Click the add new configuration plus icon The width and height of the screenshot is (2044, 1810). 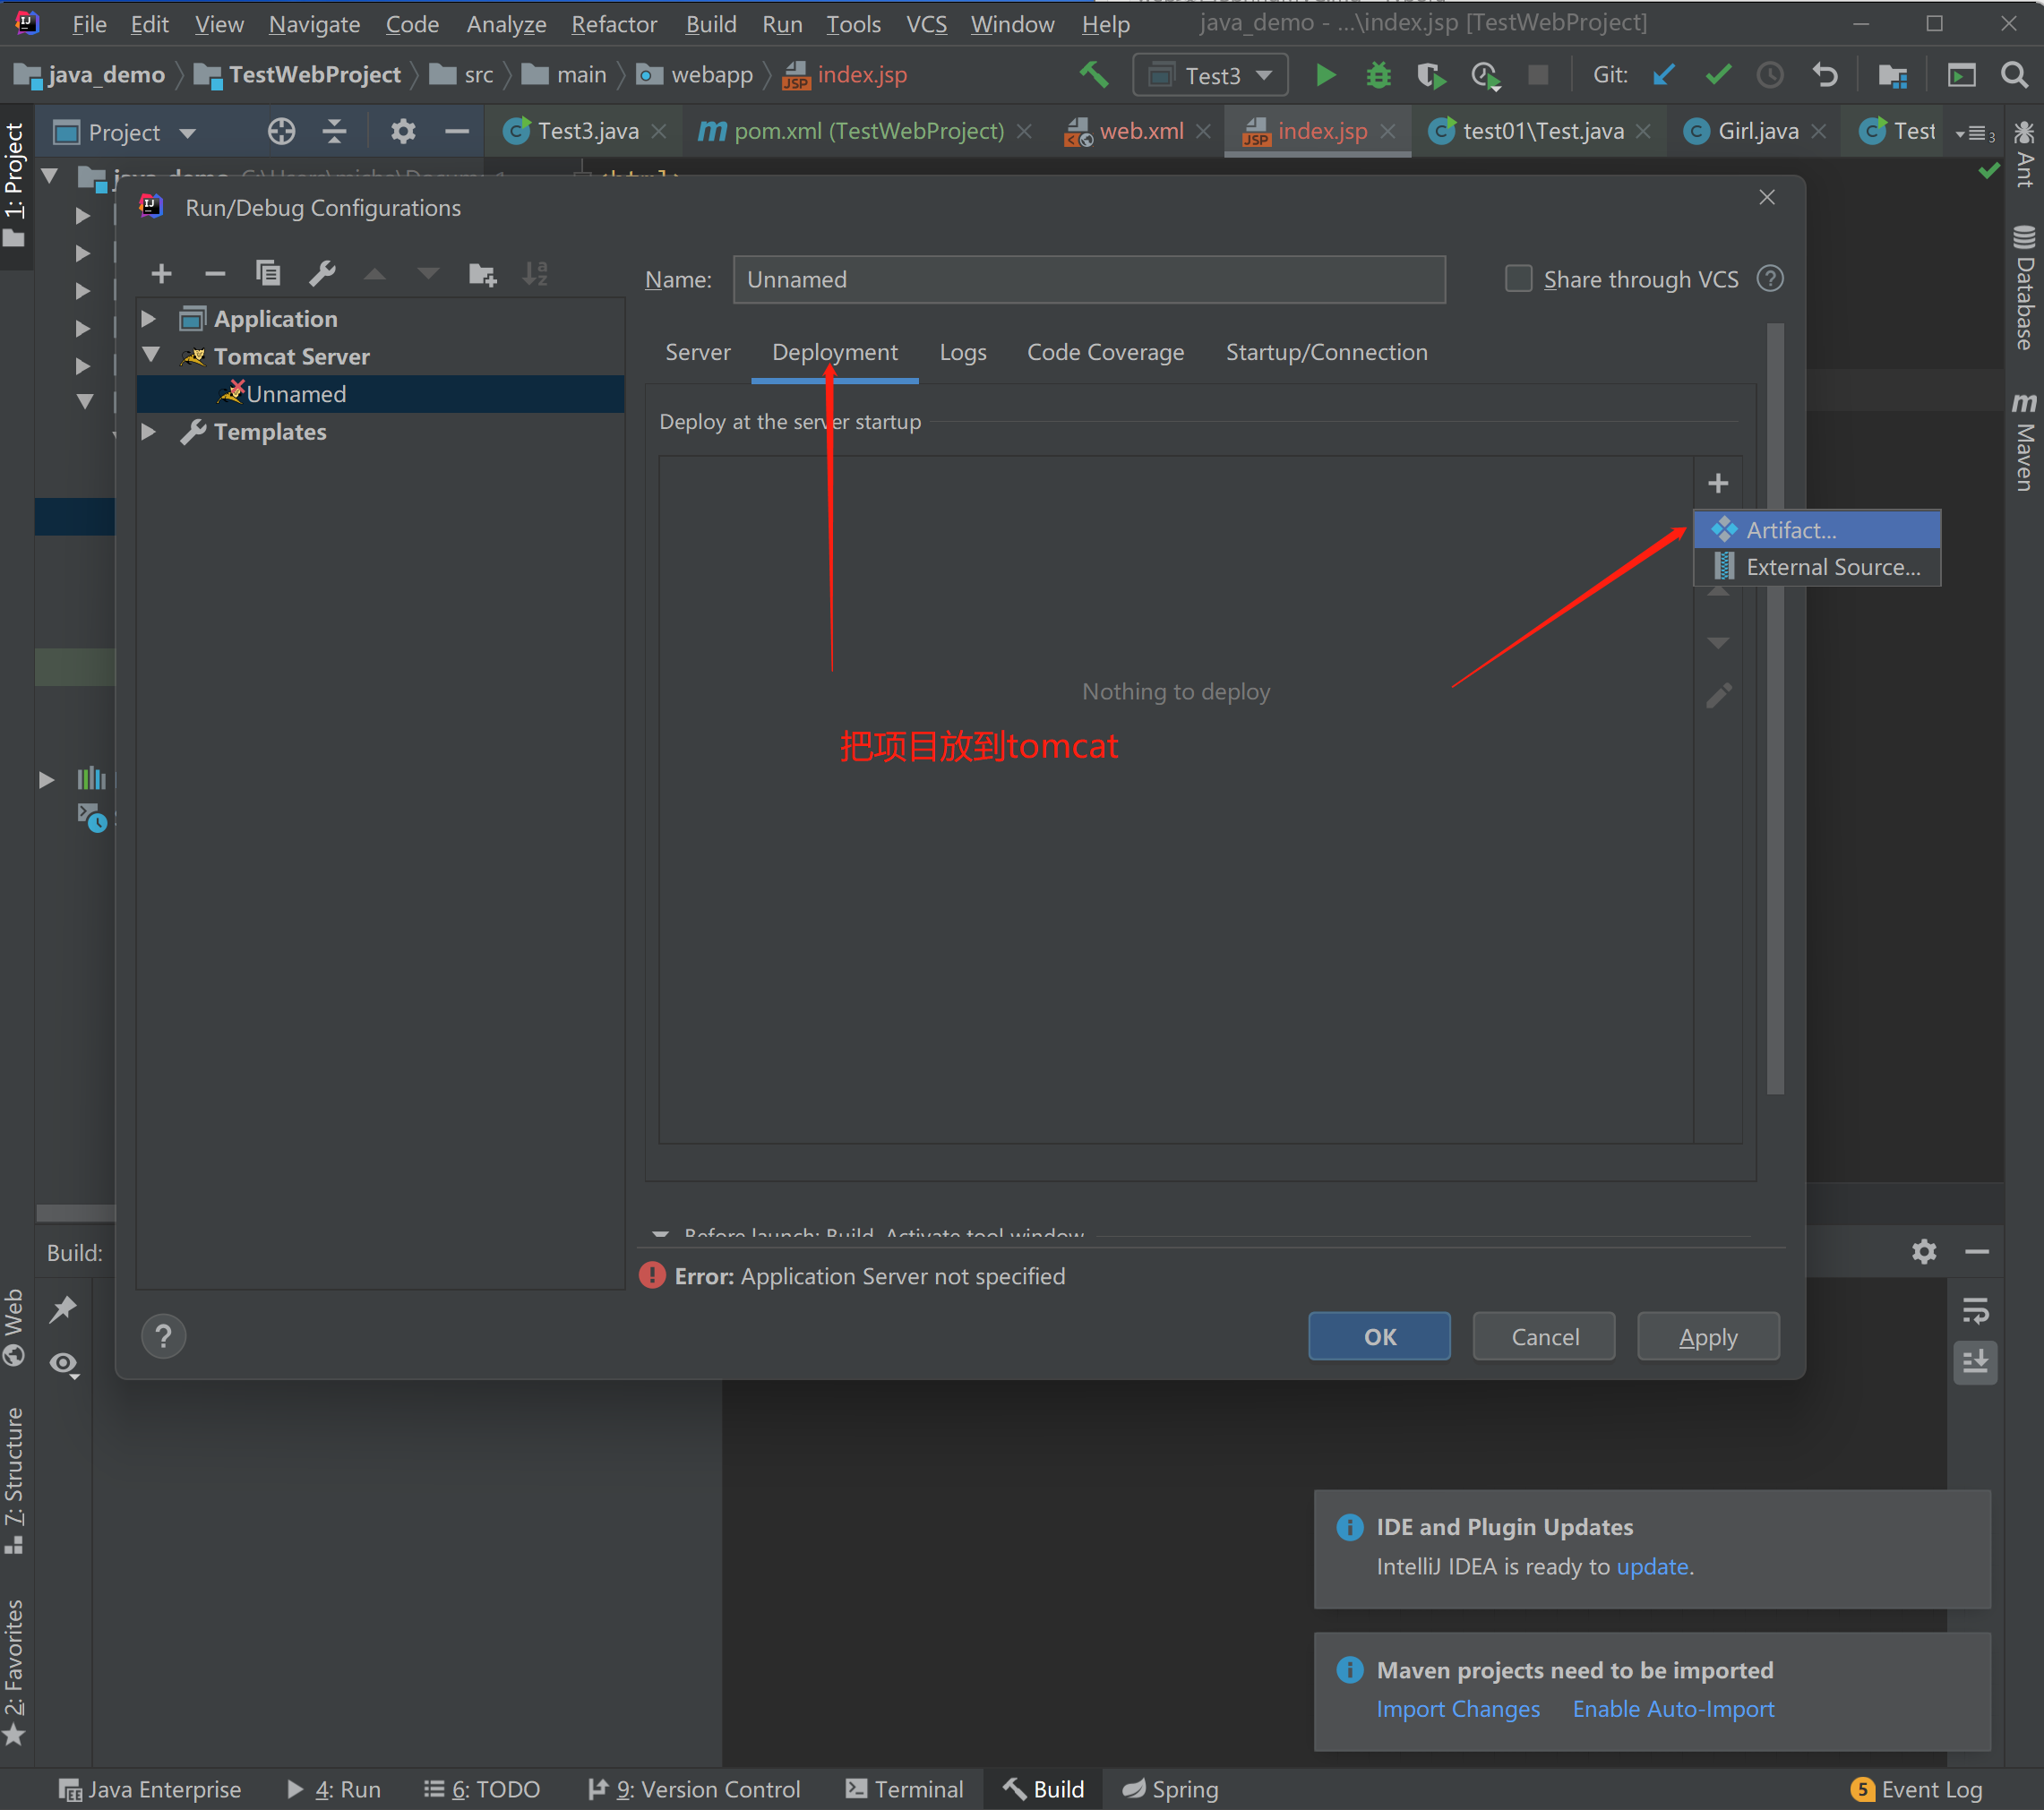pyautogui.click(x=161, y=273)
